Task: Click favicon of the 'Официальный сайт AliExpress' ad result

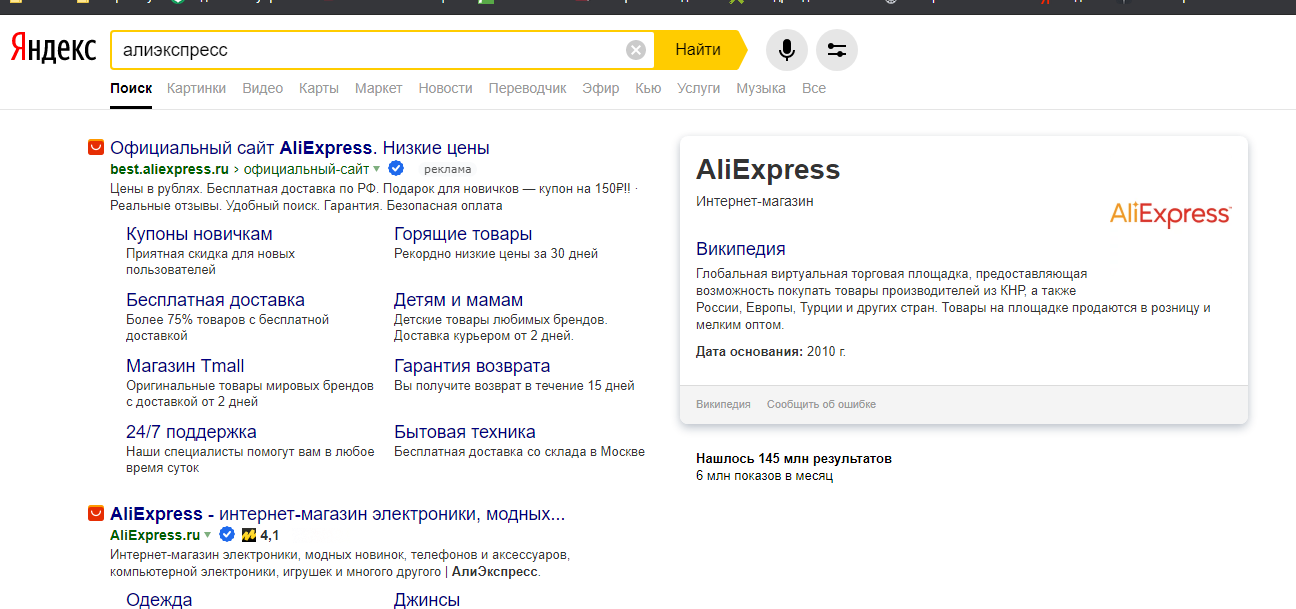Action: click(x=96, y=148)
